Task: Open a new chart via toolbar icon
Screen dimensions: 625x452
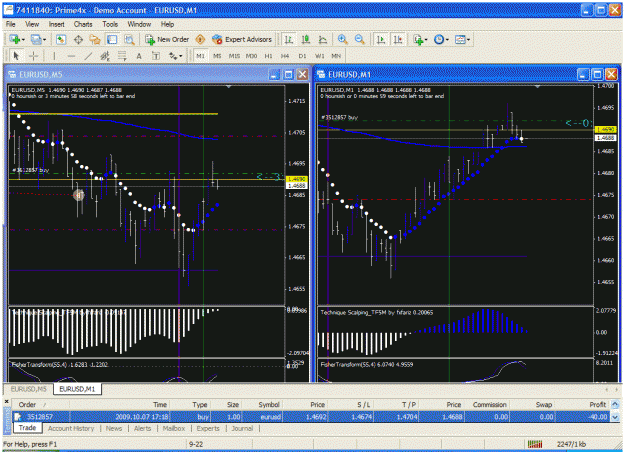Action: pyautogui.click(x=15, y=39)
